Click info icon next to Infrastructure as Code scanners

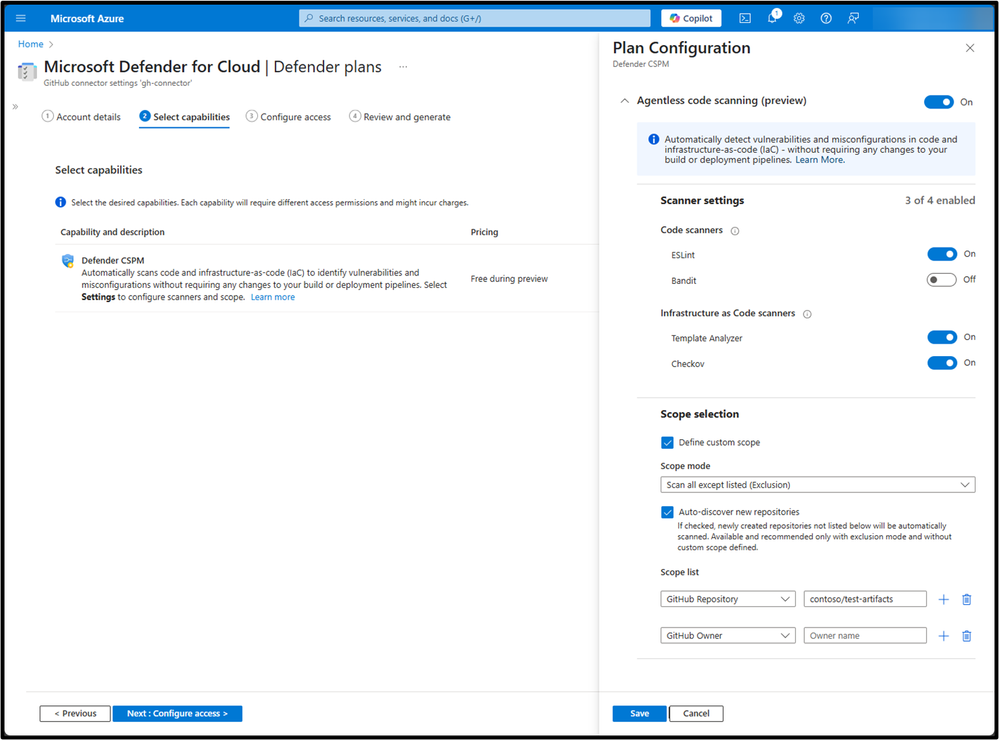(x=807, y=314)
